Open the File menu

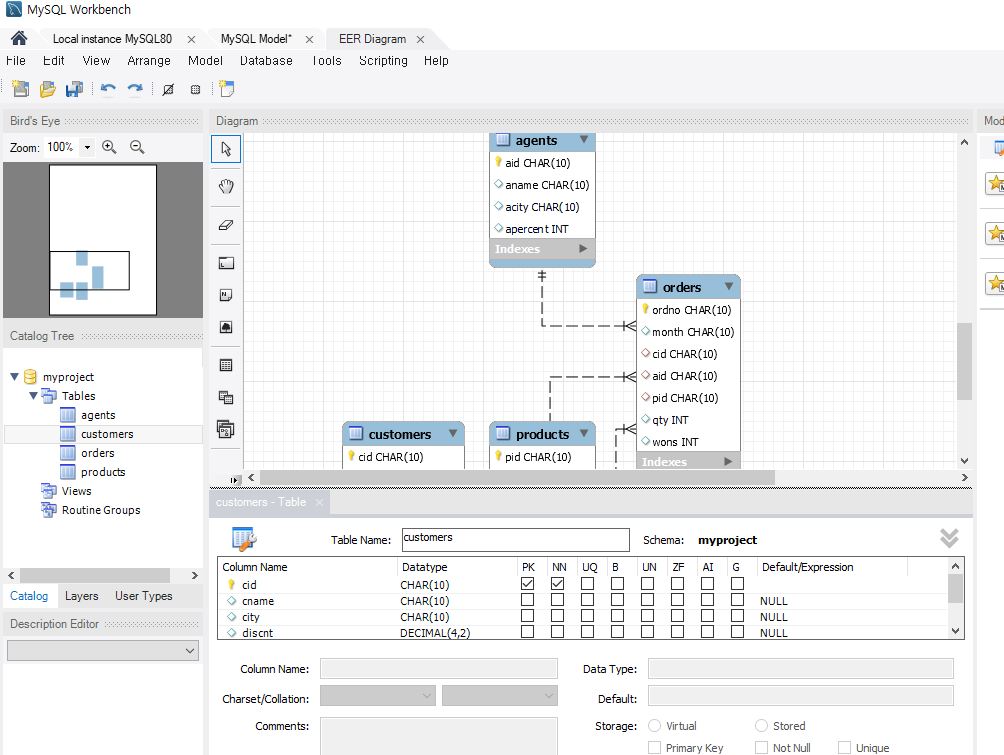click(x=16, y=61)
